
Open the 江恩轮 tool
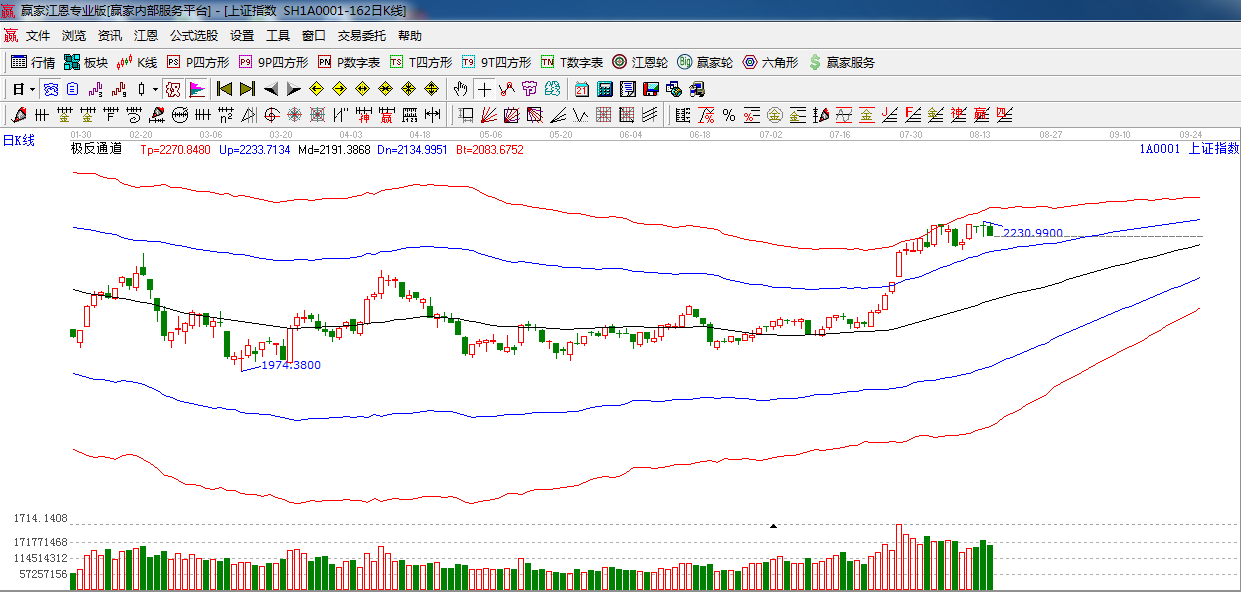pos(640,62)
